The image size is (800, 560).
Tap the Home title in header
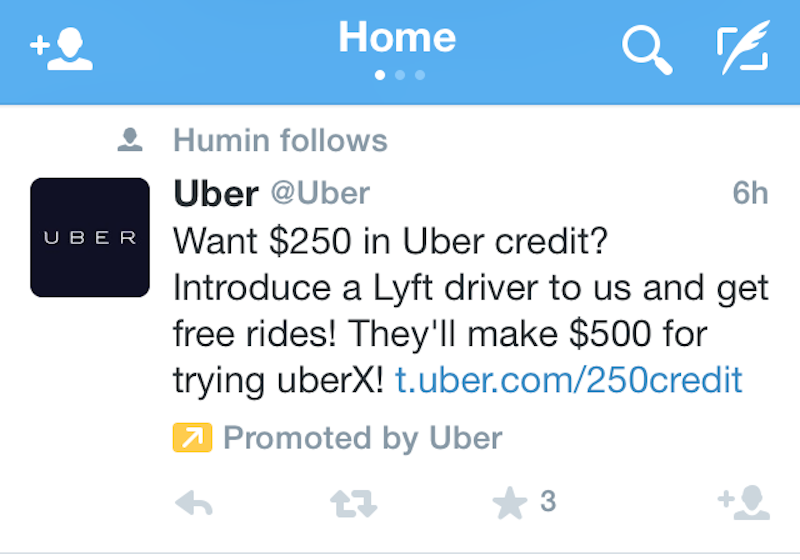(x=397, y=37)
